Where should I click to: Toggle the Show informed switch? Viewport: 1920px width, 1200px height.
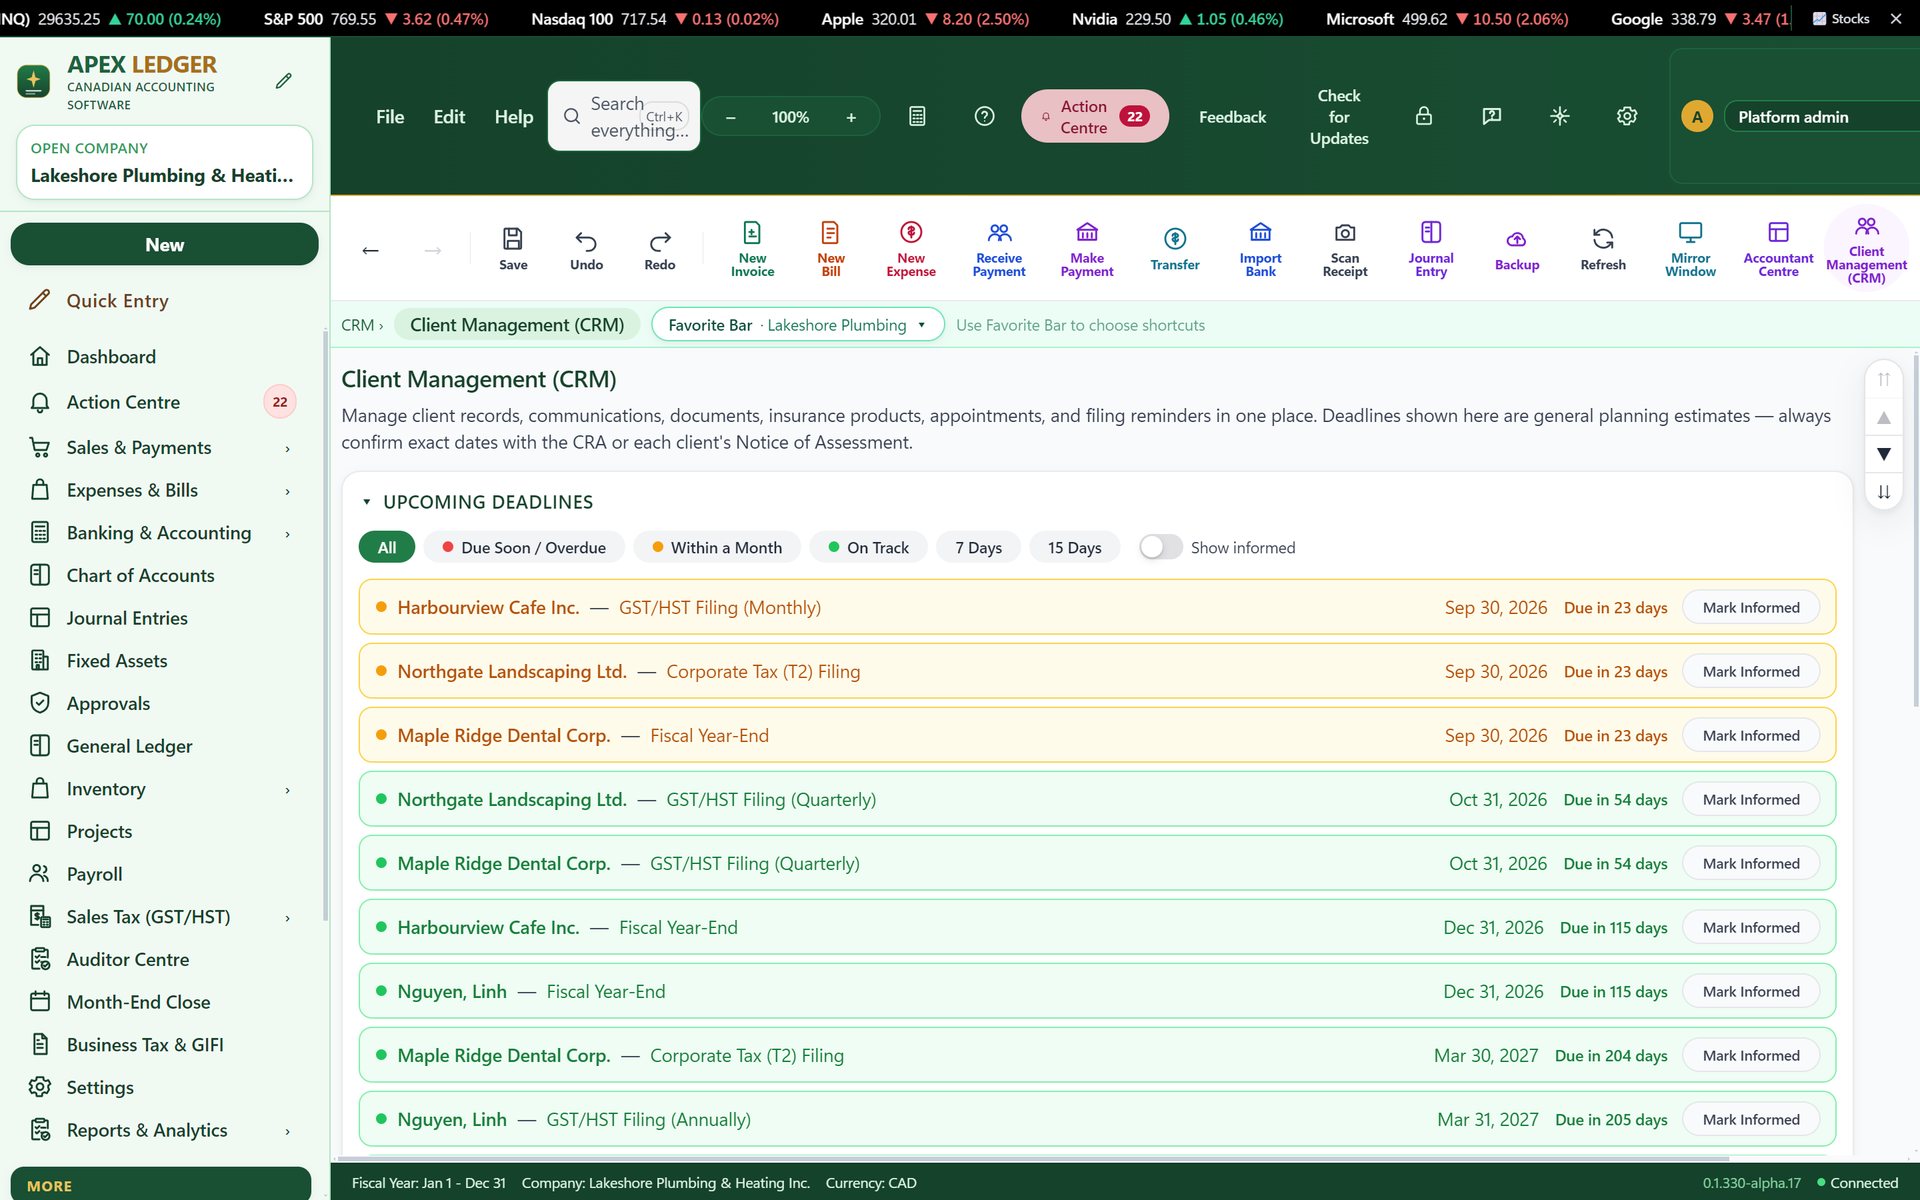1160,547
